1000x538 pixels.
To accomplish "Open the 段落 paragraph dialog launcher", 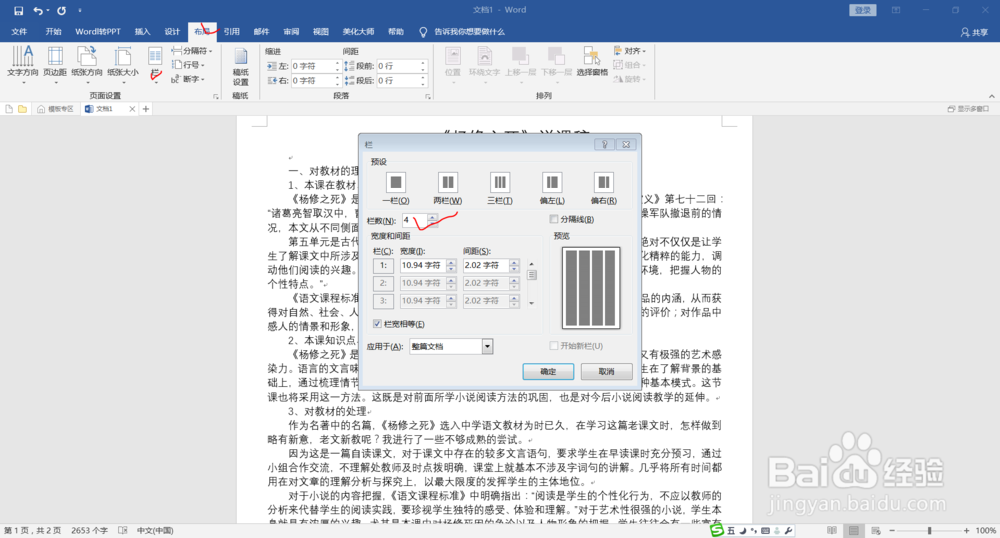I will [x=427, y=96].
